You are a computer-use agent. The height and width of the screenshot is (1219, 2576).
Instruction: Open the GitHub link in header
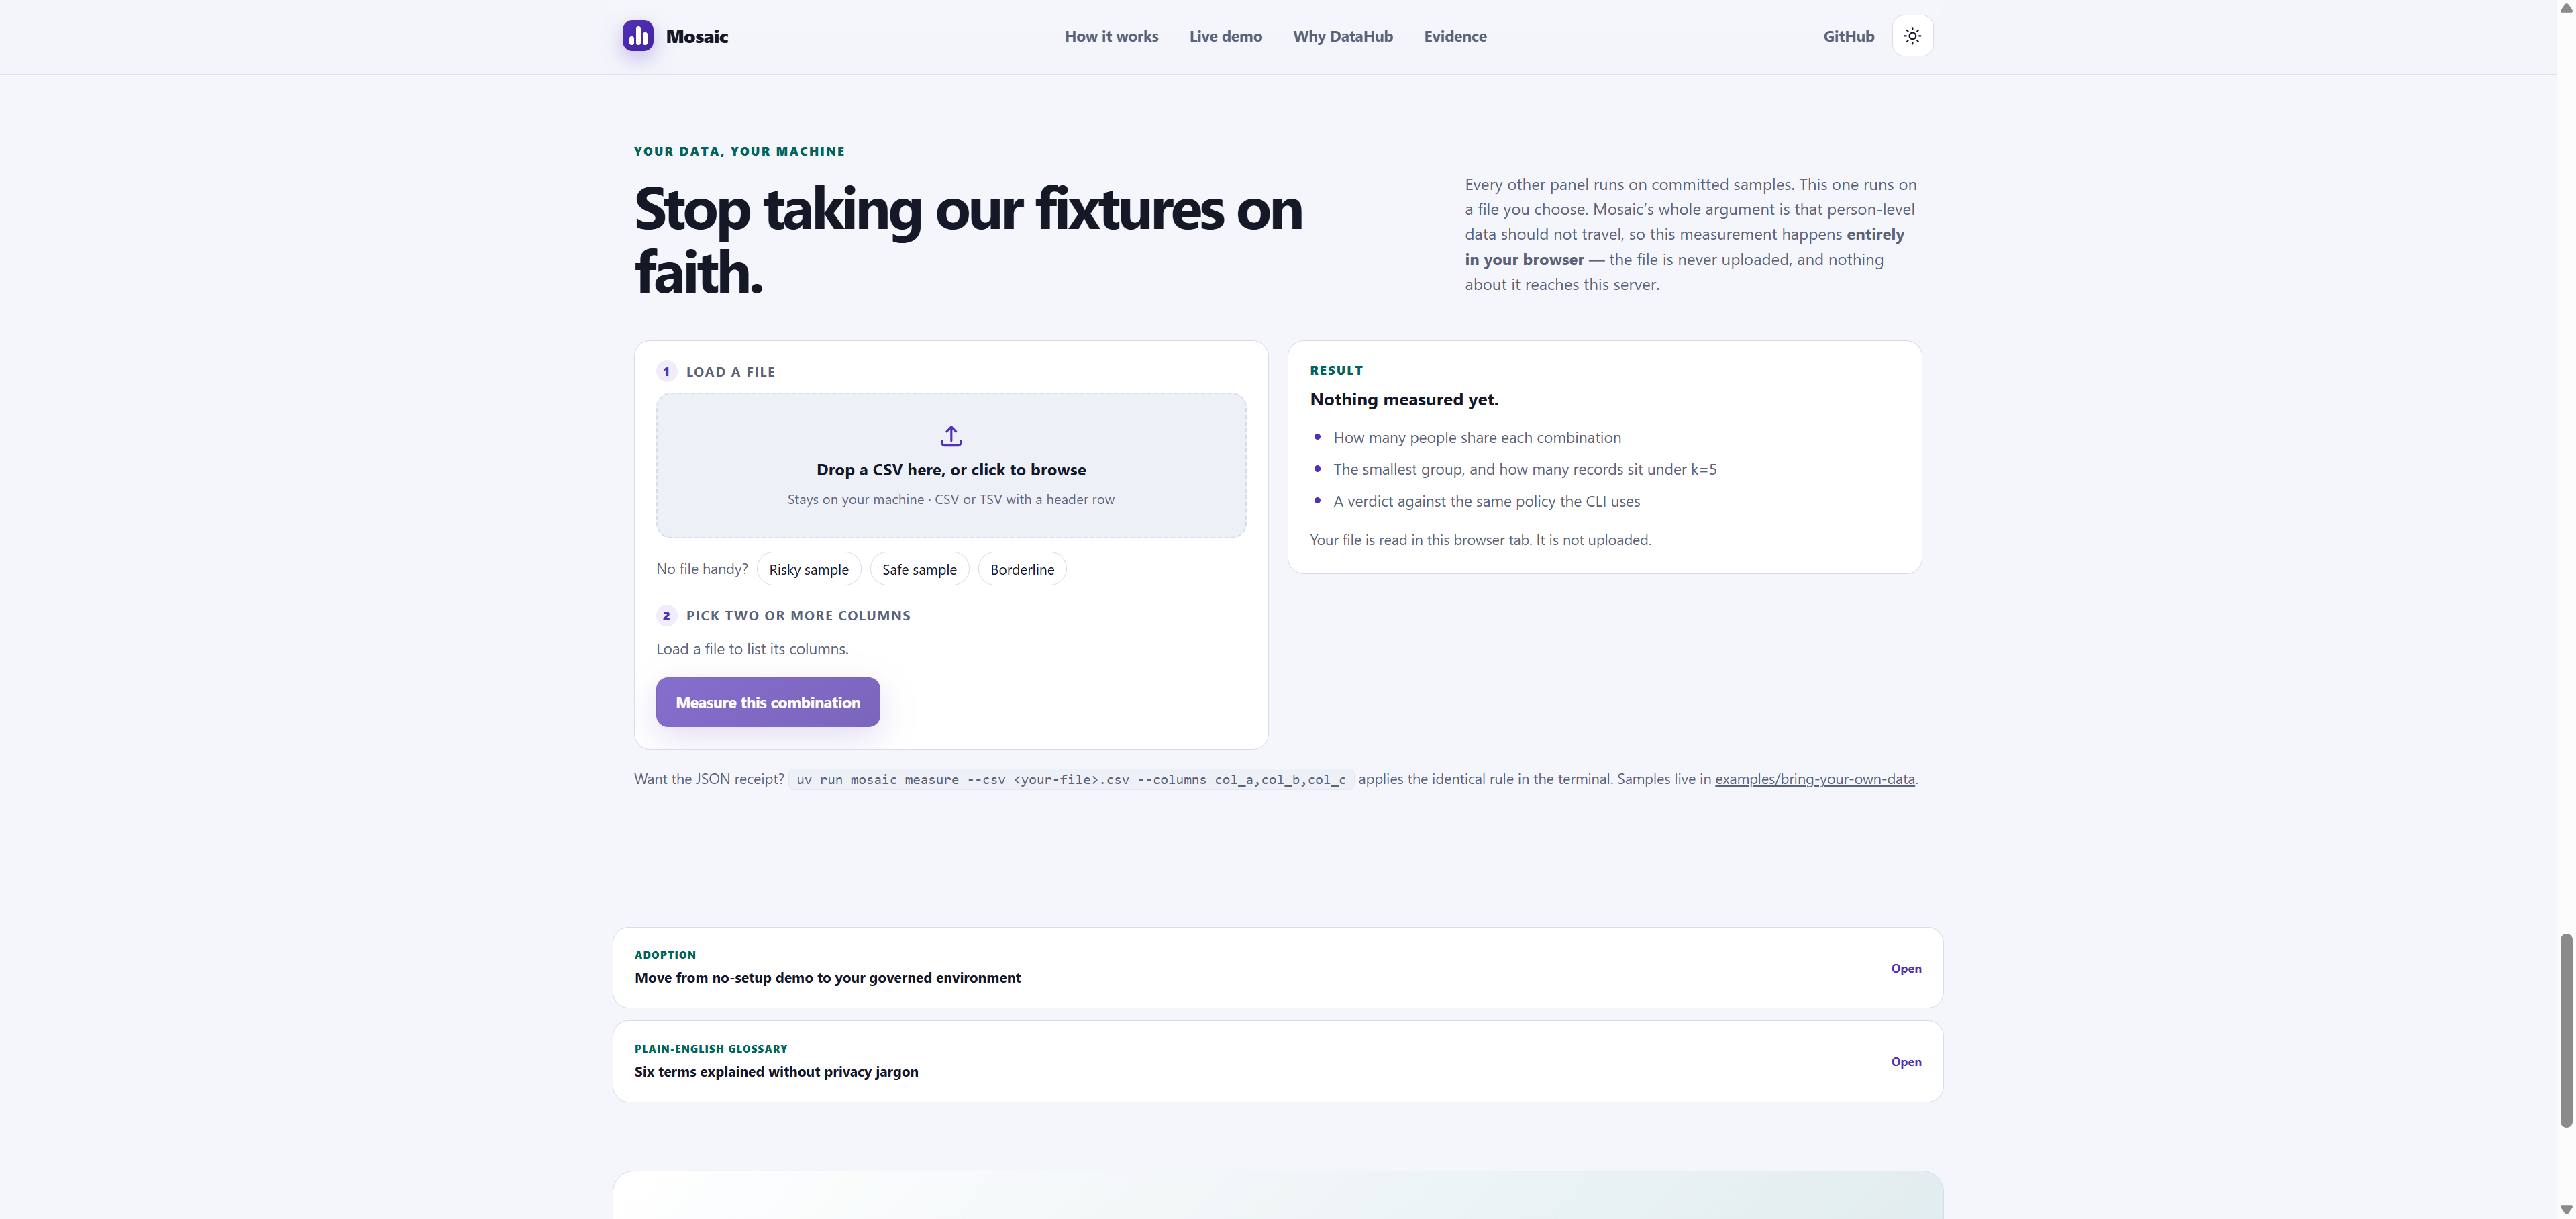pos(1848,36)
